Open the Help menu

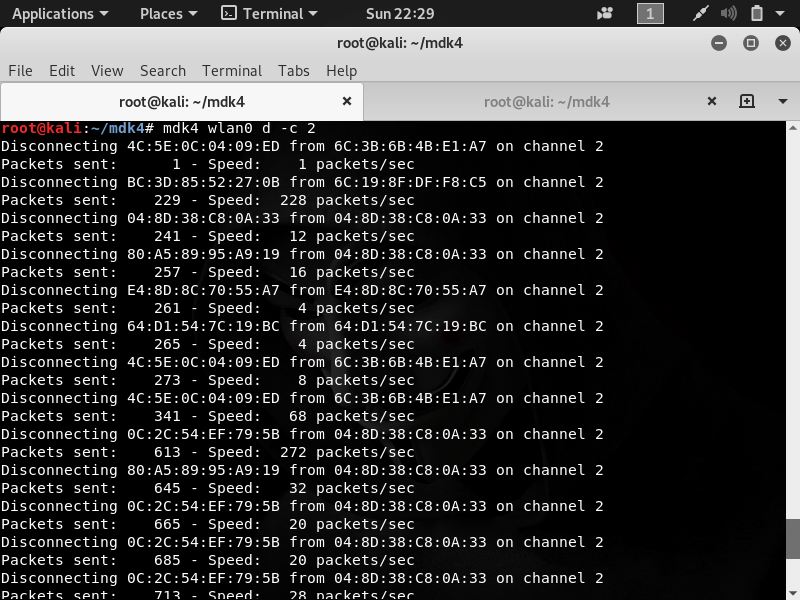341,70
